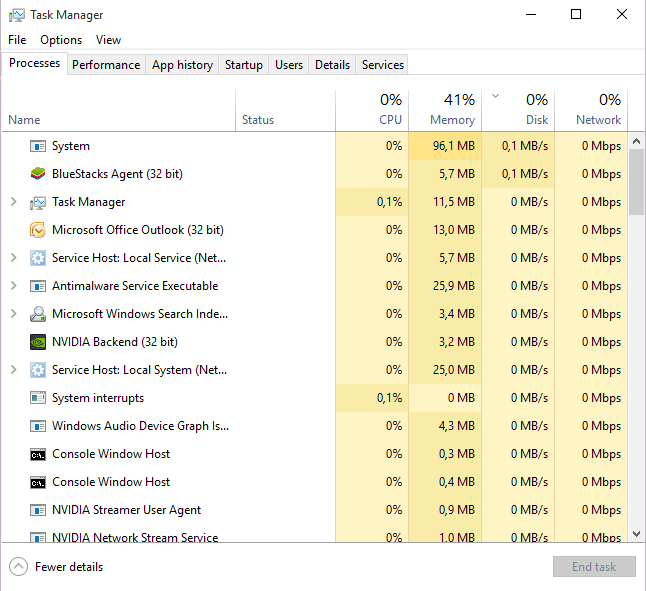Click the NVIDIA Backend icon
The width and height of the screenshot is (646, 591).
(38, 342)
